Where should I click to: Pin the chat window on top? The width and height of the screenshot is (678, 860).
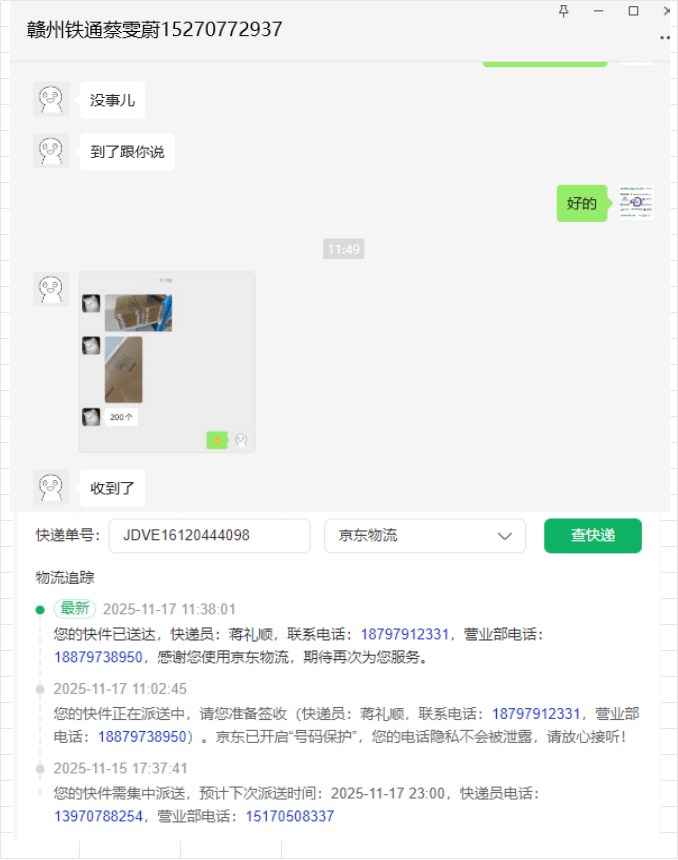(563, 11)
